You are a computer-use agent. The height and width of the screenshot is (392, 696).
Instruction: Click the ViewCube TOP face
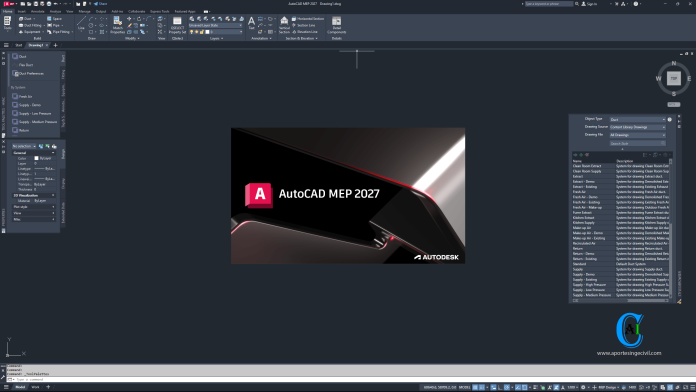click(673, 79)
